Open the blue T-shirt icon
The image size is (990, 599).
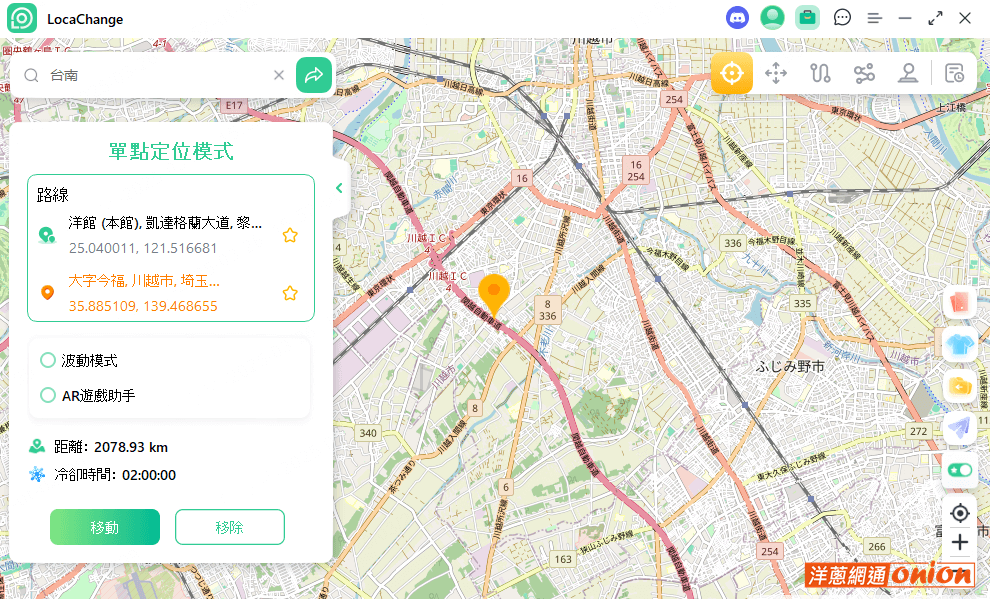click(959, 345)
